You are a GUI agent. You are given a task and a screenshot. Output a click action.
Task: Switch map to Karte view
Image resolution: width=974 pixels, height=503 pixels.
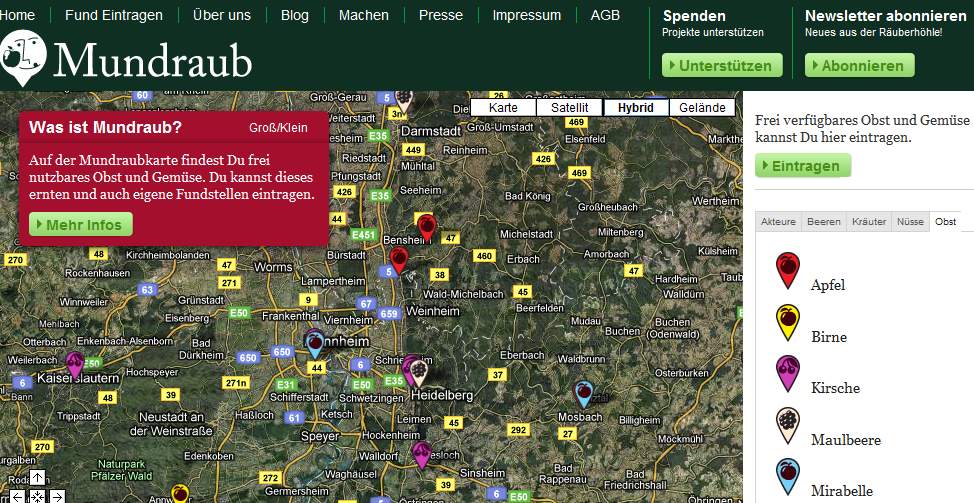503,108
